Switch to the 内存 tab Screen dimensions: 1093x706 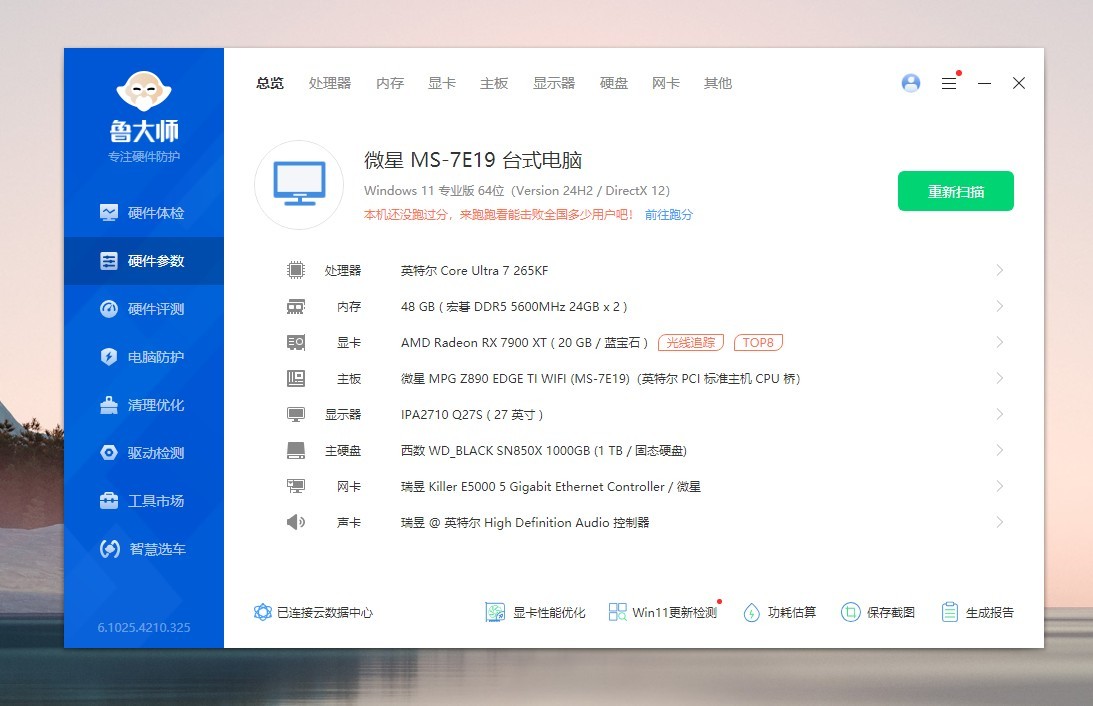click(x=390, y=84)
